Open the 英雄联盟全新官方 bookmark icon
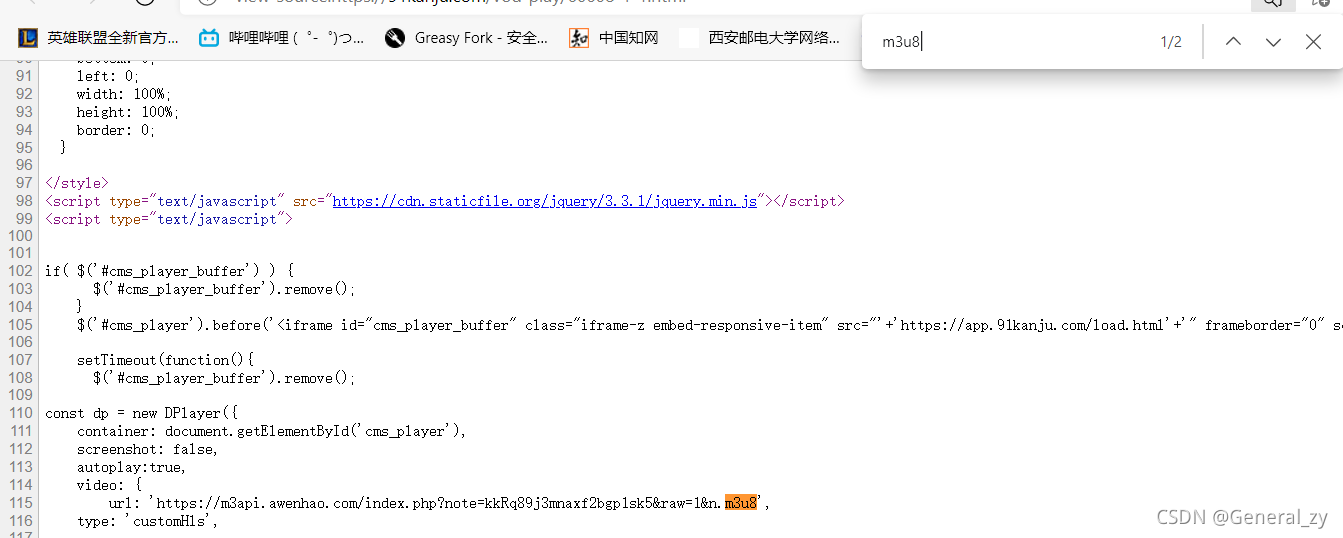Screen dimensions: 1343x538 (x=28, y=38)
